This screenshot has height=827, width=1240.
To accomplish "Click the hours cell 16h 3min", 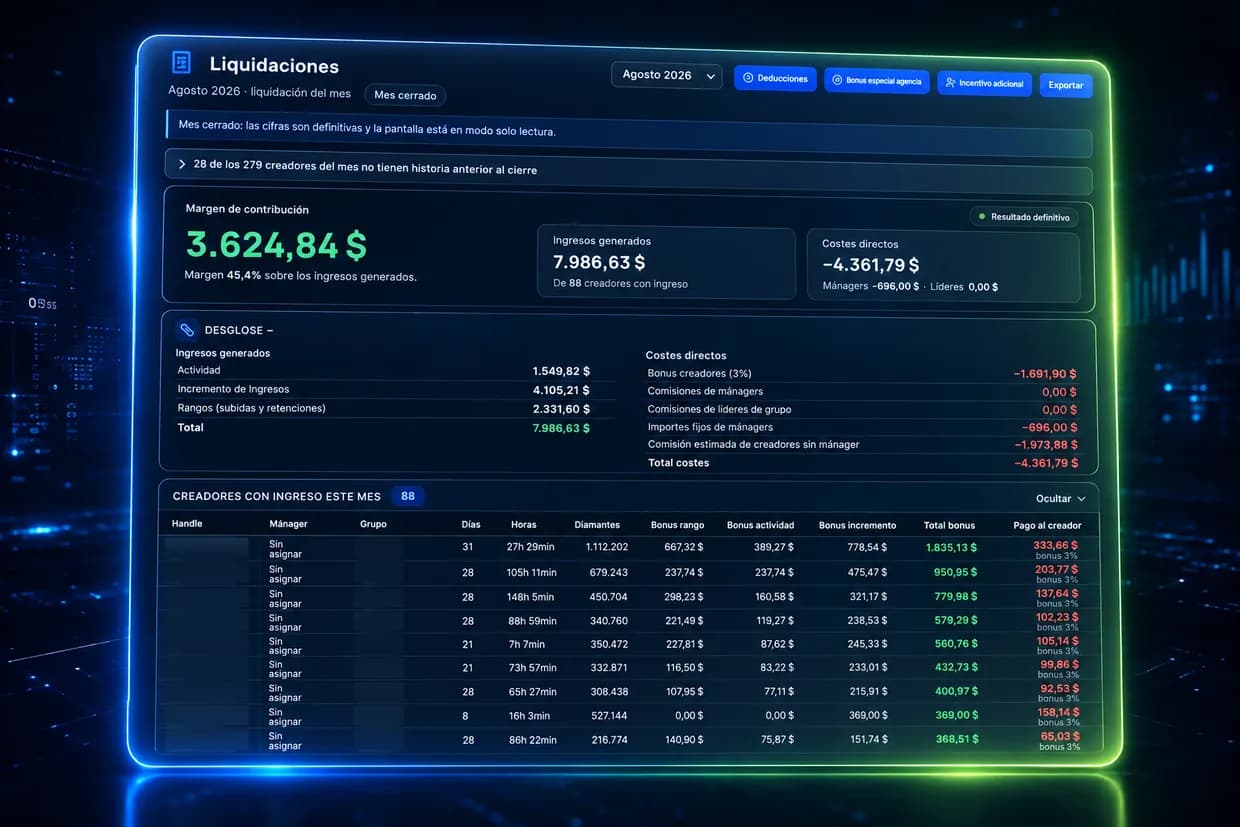I will [x=528, y=715].
